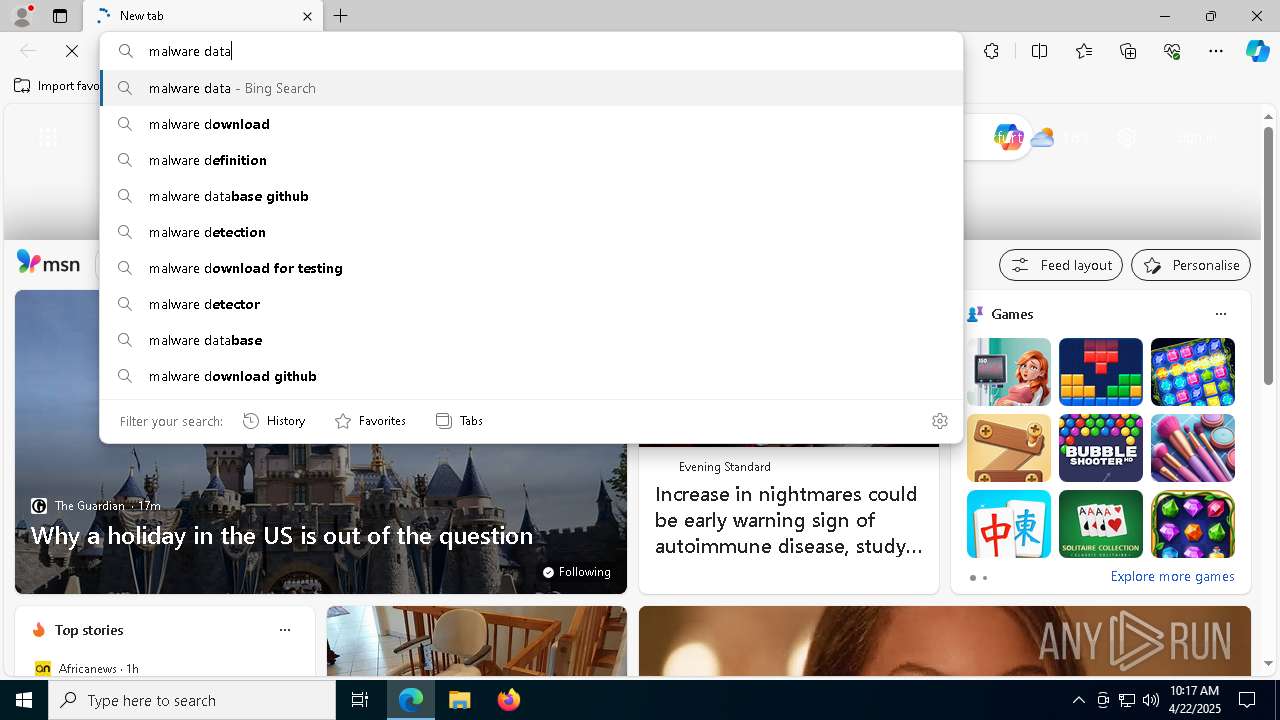This screenshot has width=1280, height=720.
Task: Open the network tray icon
Action: click(1126, 700)
